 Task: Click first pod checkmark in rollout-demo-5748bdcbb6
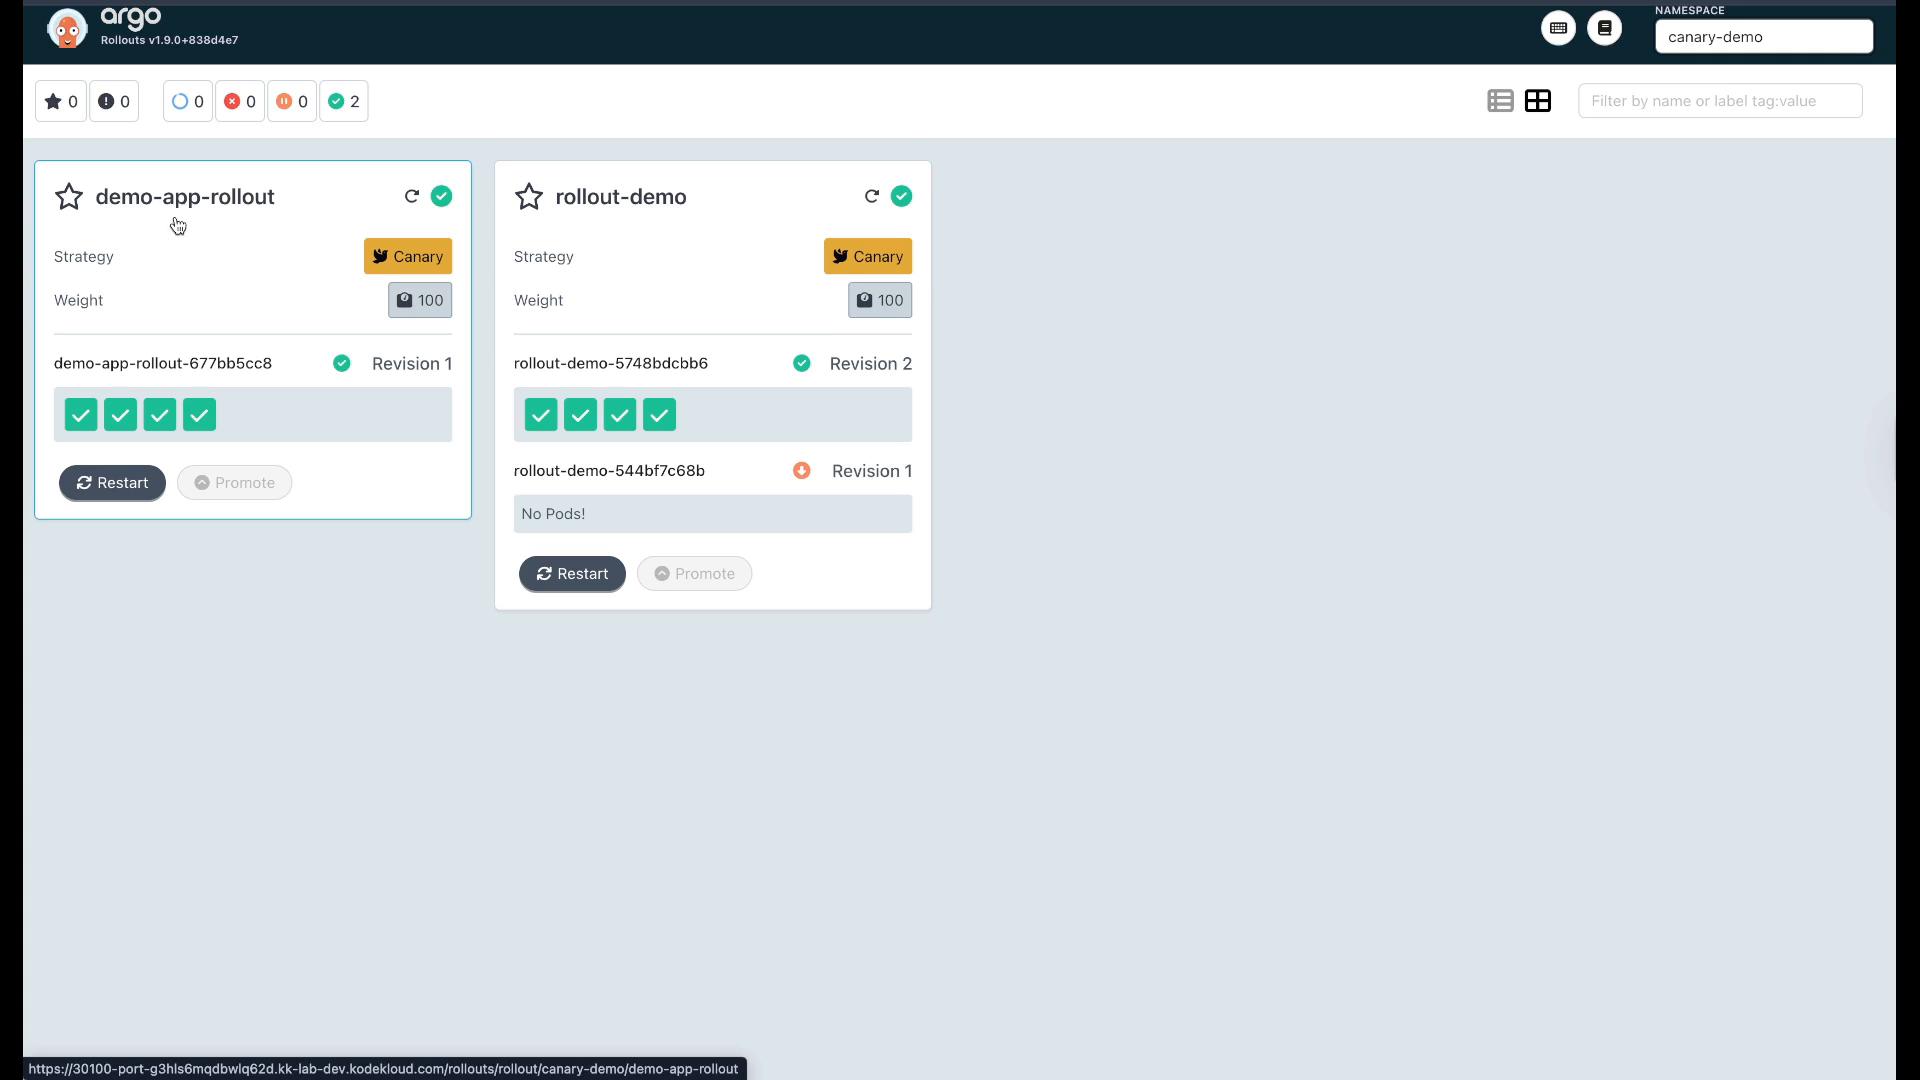pos(541,415)
